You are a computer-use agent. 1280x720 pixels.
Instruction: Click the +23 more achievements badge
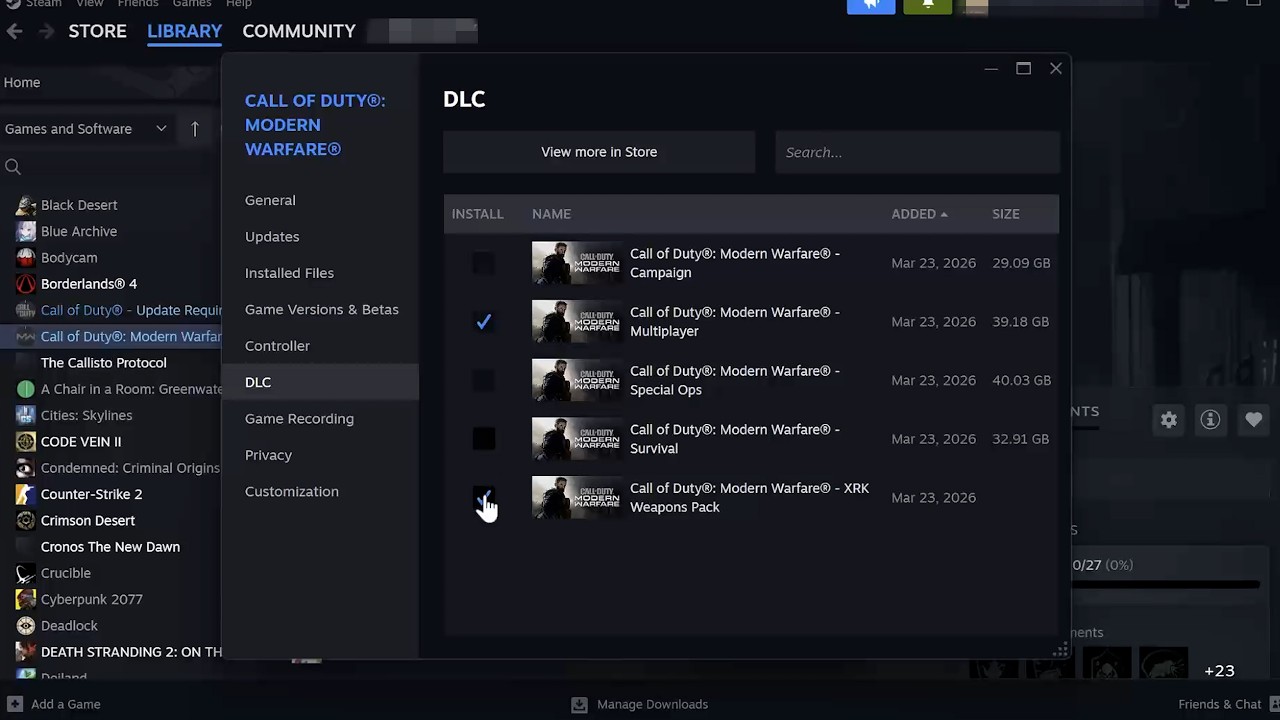point(1219,671)
